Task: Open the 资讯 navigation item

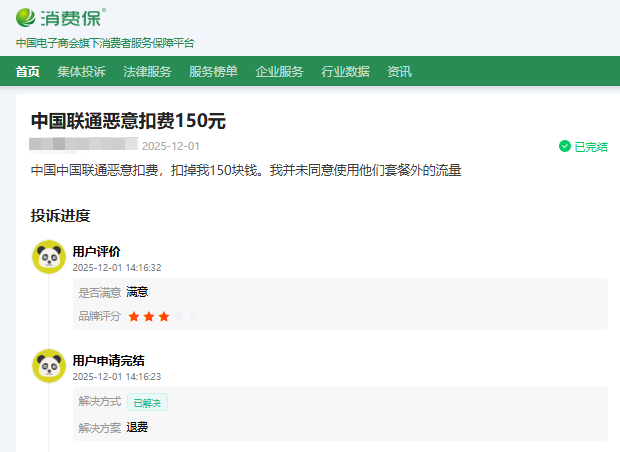Action: [x=399, y=71]
